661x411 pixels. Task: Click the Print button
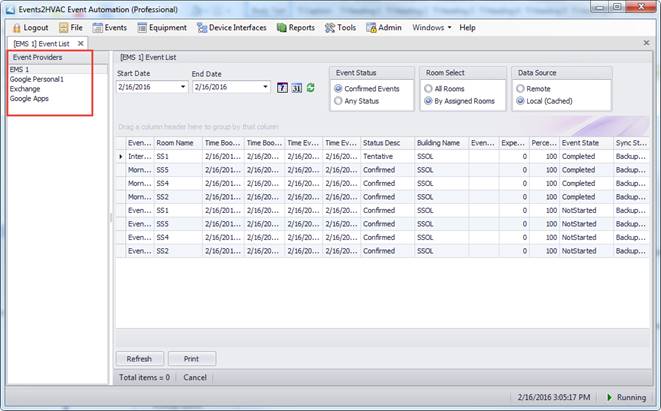click(x=191, y=358)
